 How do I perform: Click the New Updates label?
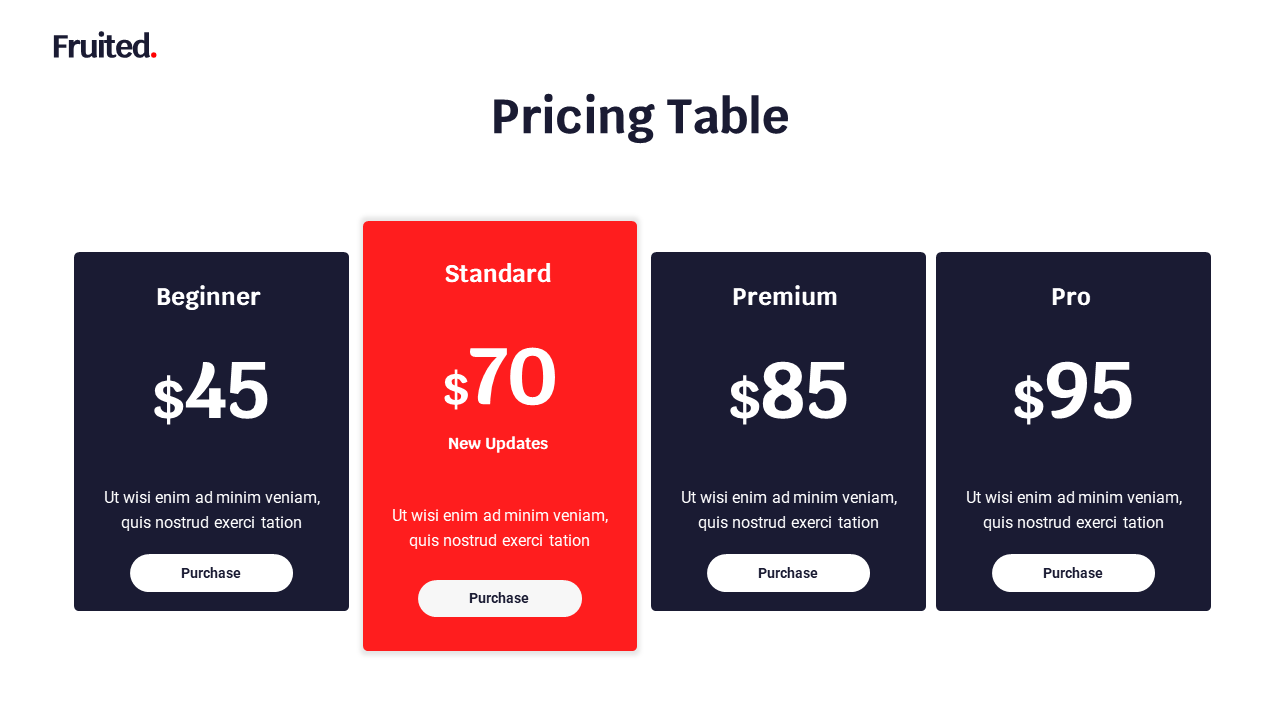click(x=498, y=444)
